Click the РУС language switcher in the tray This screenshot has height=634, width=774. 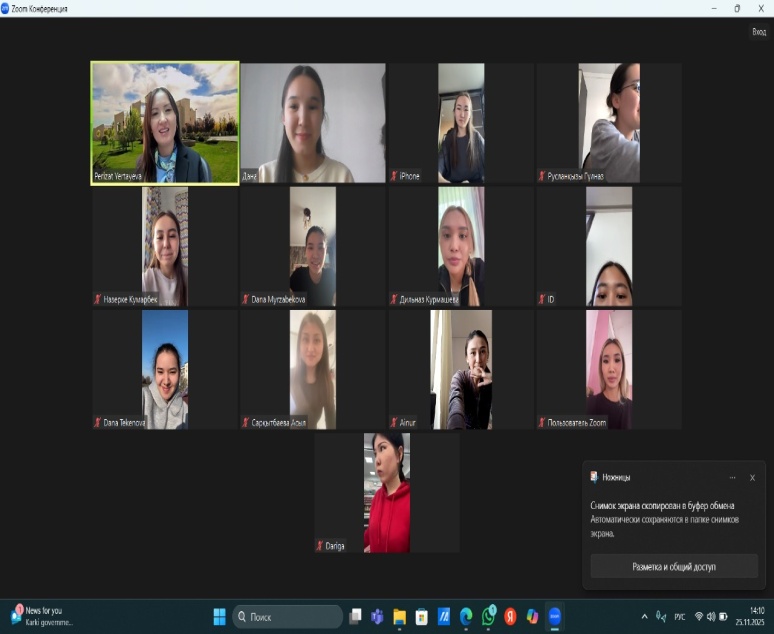(679, 616)
